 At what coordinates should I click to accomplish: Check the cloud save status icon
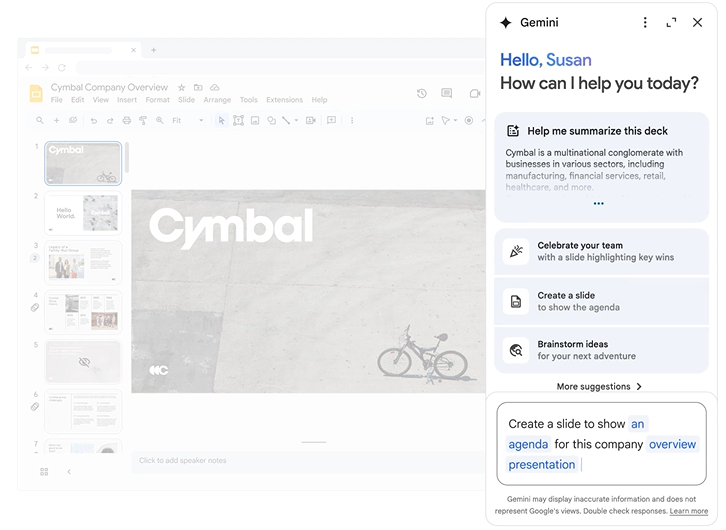pos(215,87)
